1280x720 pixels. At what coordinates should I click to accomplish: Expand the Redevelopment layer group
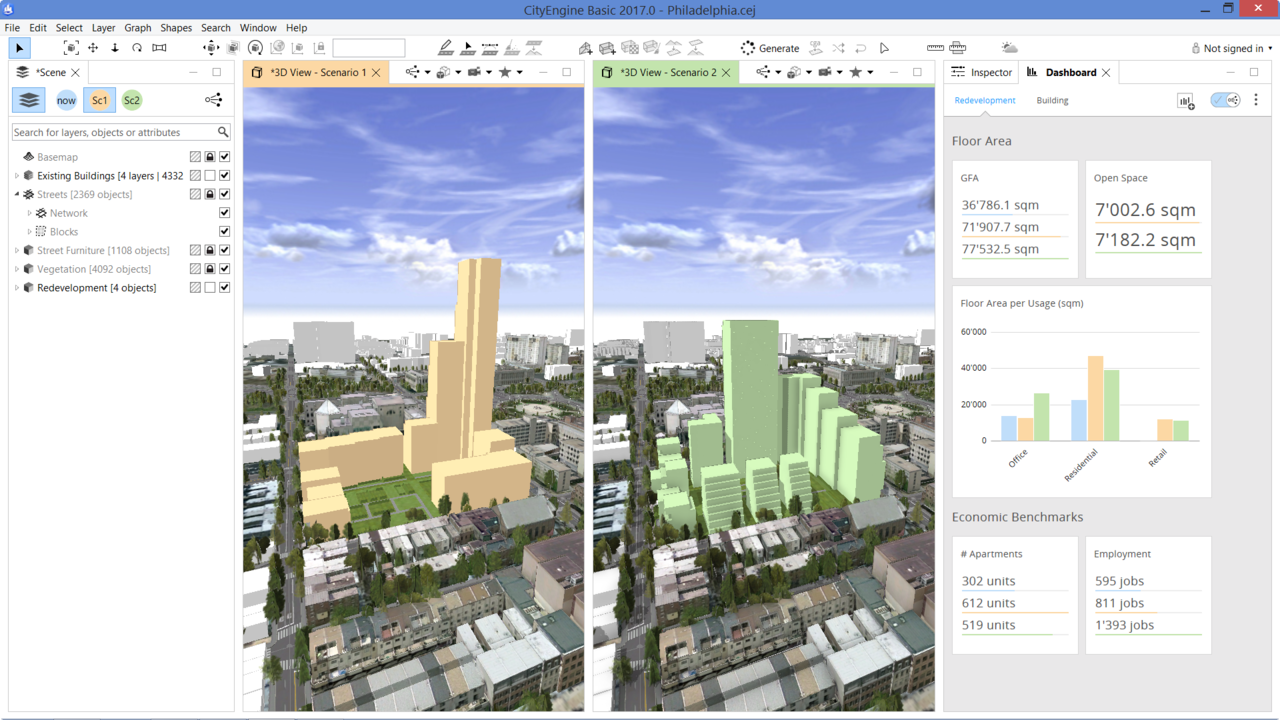[x=17, y=288]
